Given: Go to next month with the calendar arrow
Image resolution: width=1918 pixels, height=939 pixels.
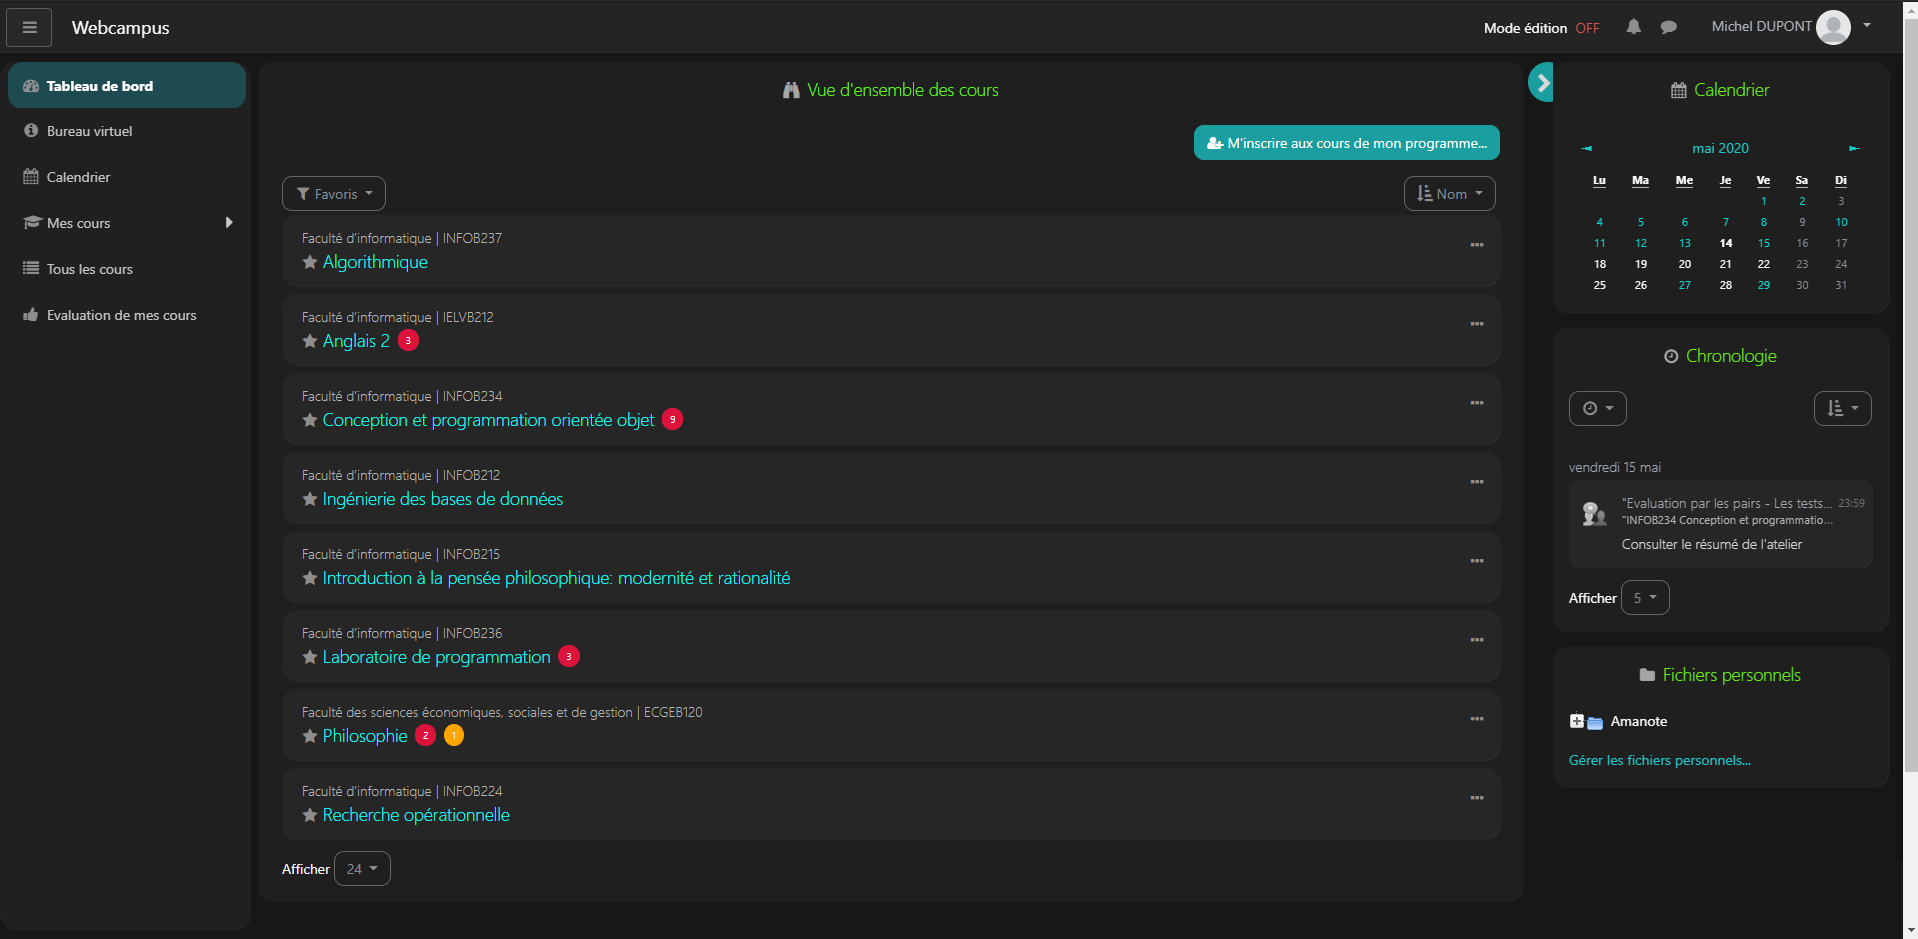Looking at the screenshot, I should point(1855,148).
